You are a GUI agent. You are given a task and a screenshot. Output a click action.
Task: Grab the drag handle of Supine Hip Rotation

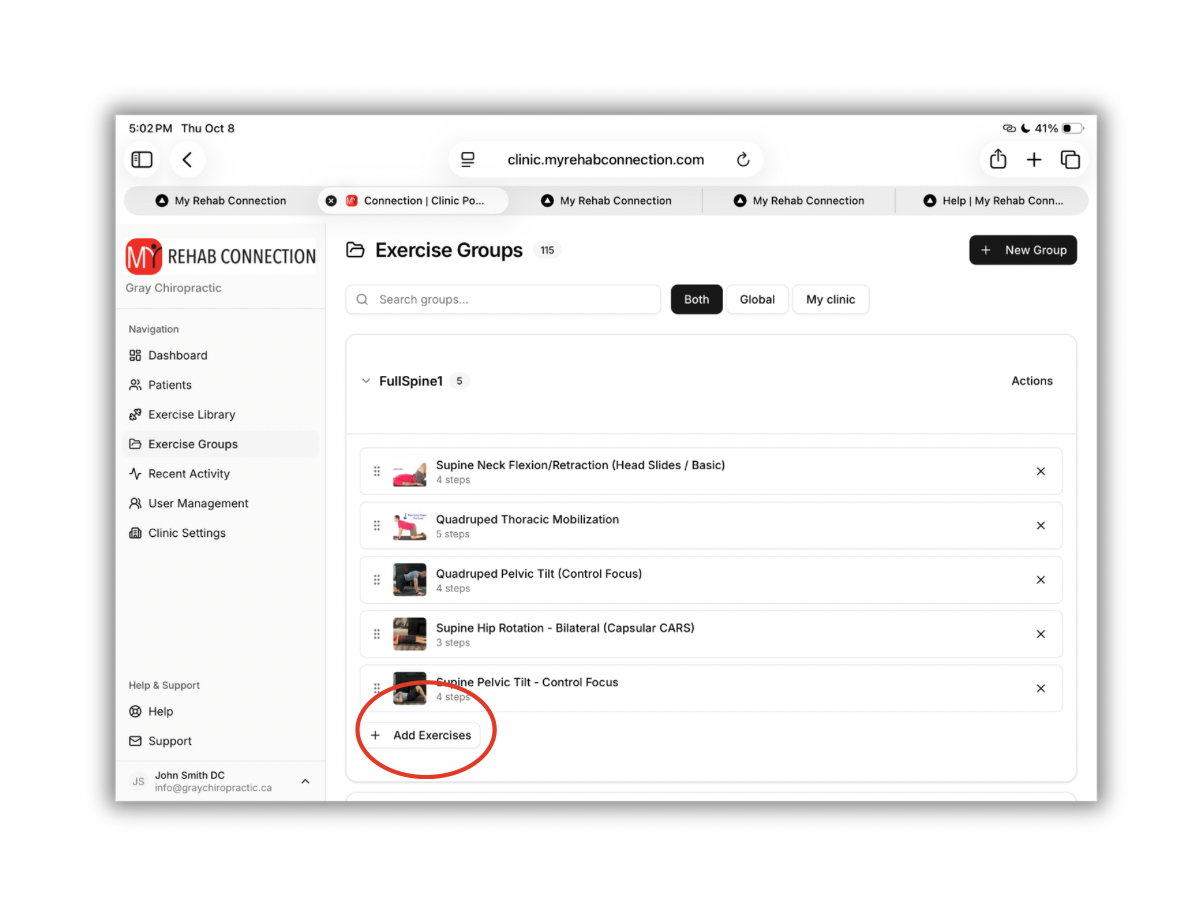pyautogui.click(x=377, y=634)
